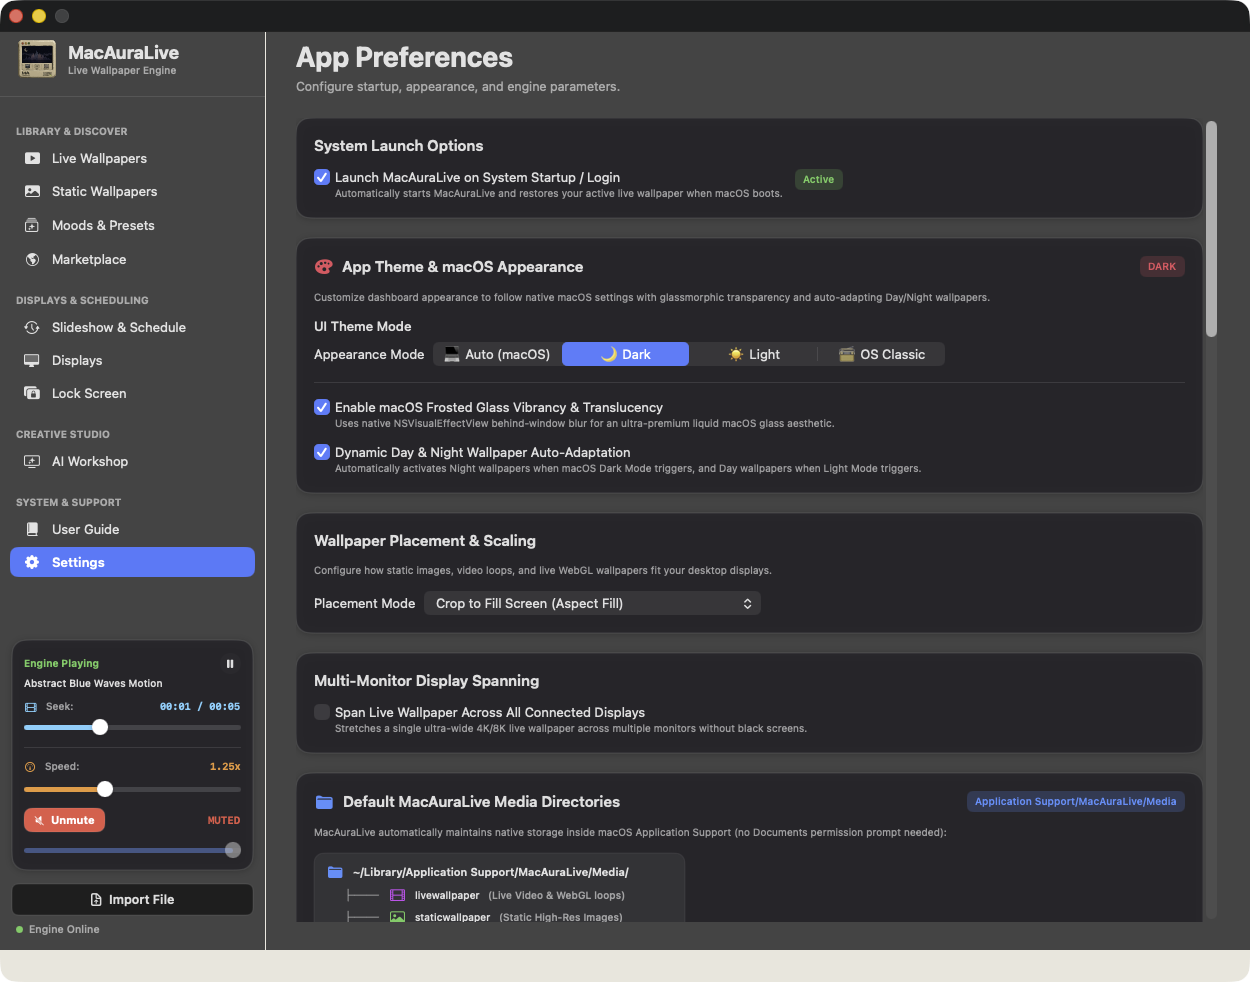Go to Static Wallpapers section

pos(132,191)
